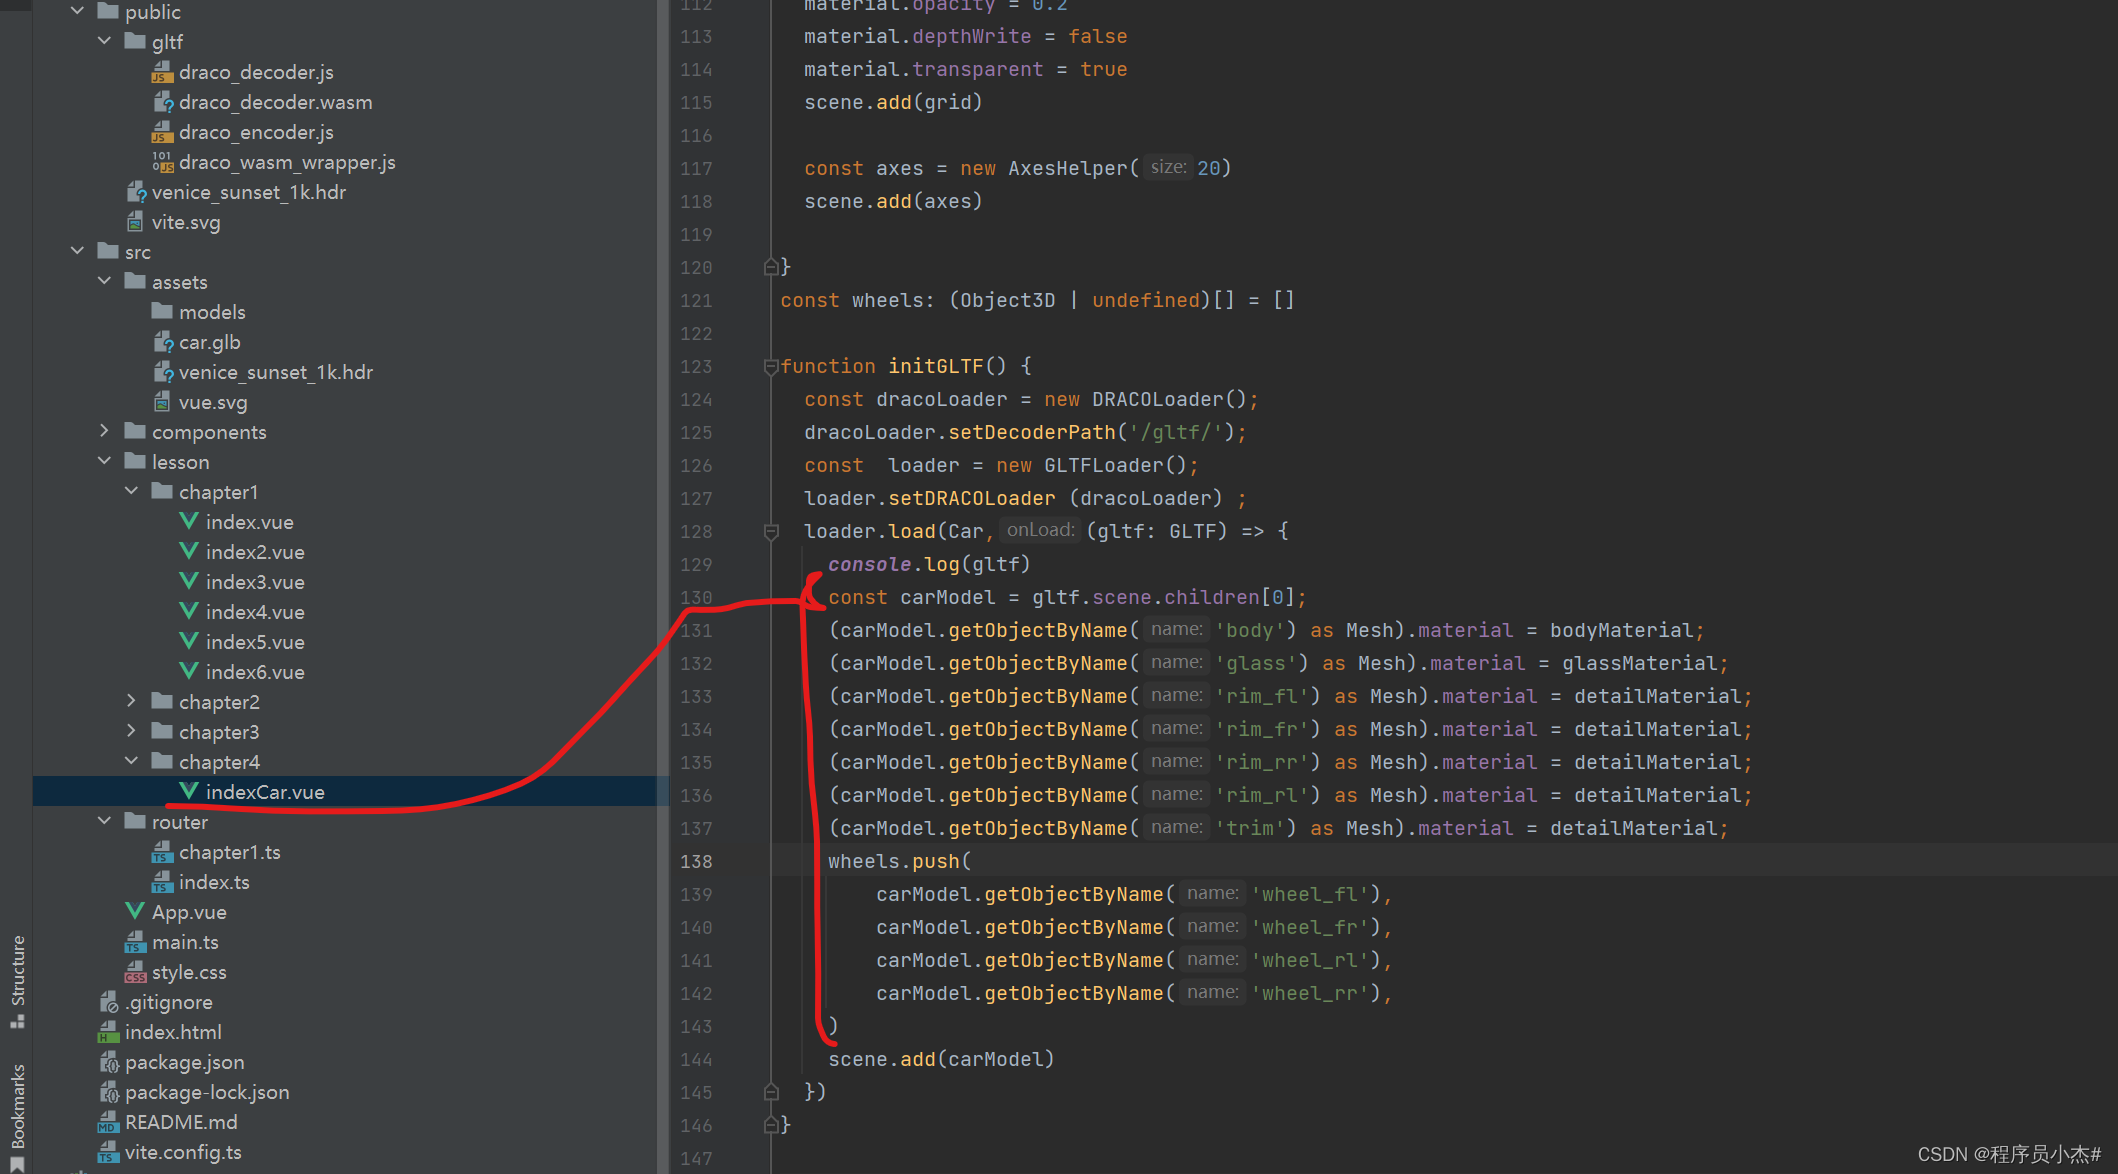The image size is (2118, 1174).
Task: Click the draco_decoder.wasm file icon
Action: click(x=163, y=102)
